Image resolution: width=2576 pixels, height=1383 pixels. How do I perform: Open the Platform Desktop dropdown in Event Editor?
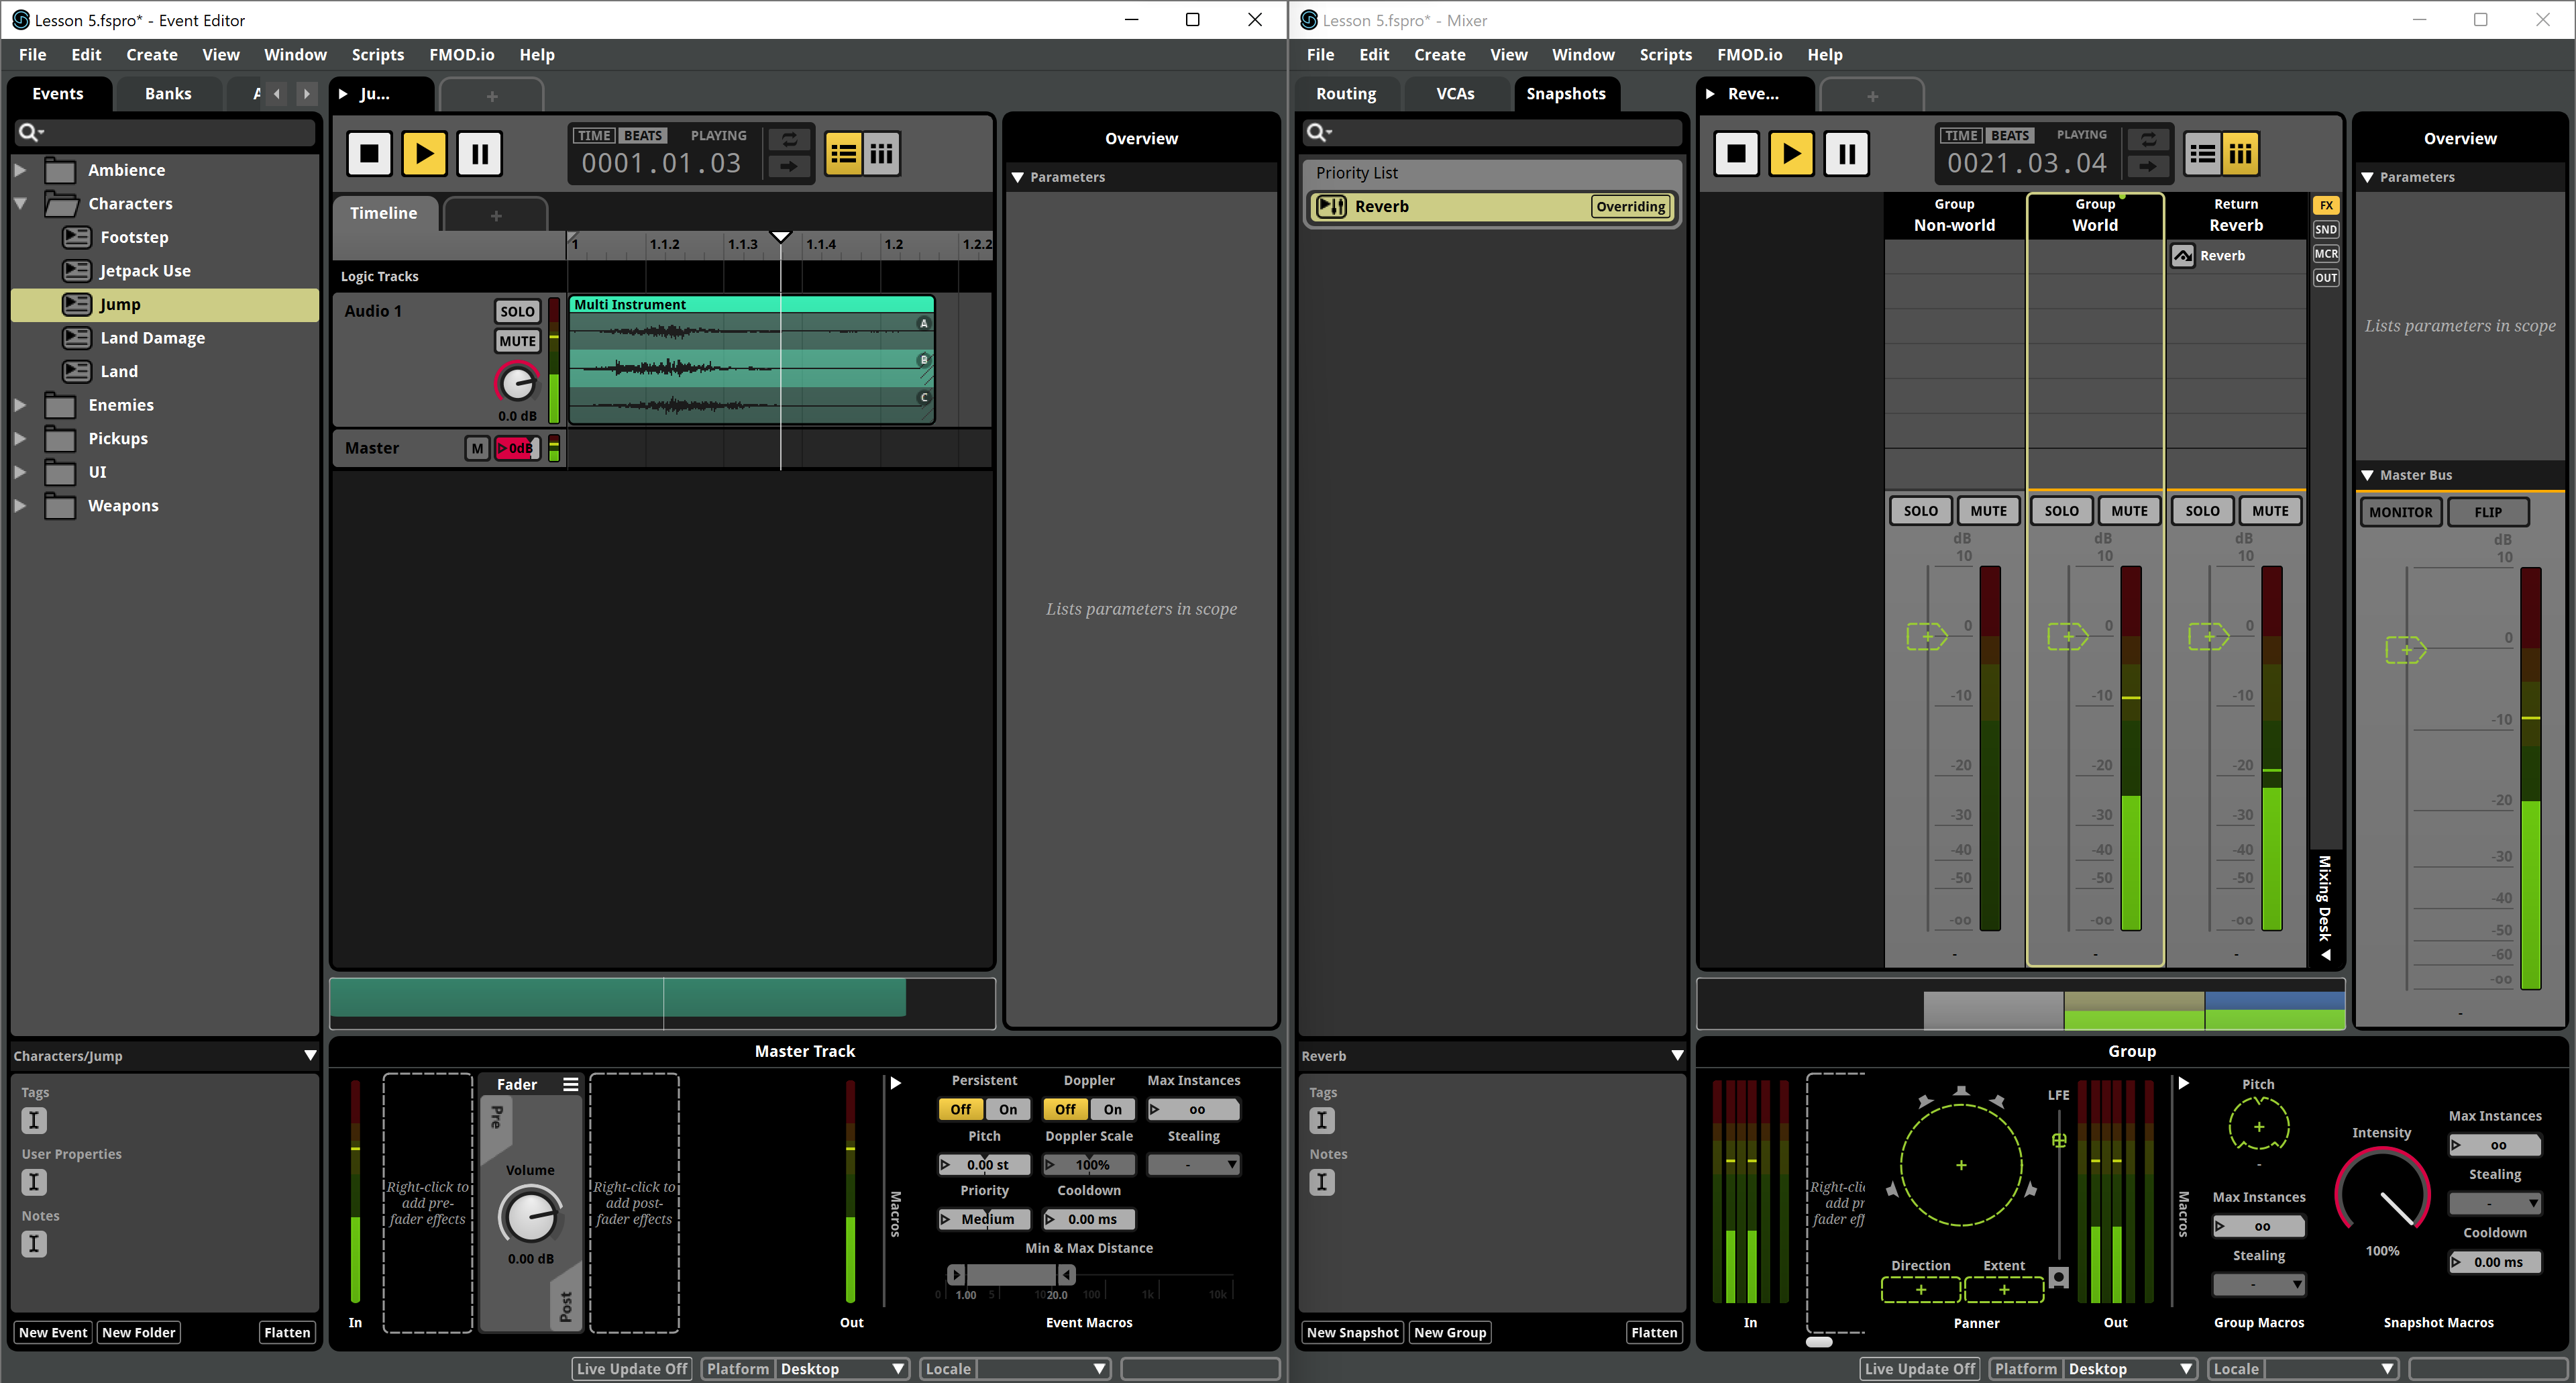(843, 1369)
